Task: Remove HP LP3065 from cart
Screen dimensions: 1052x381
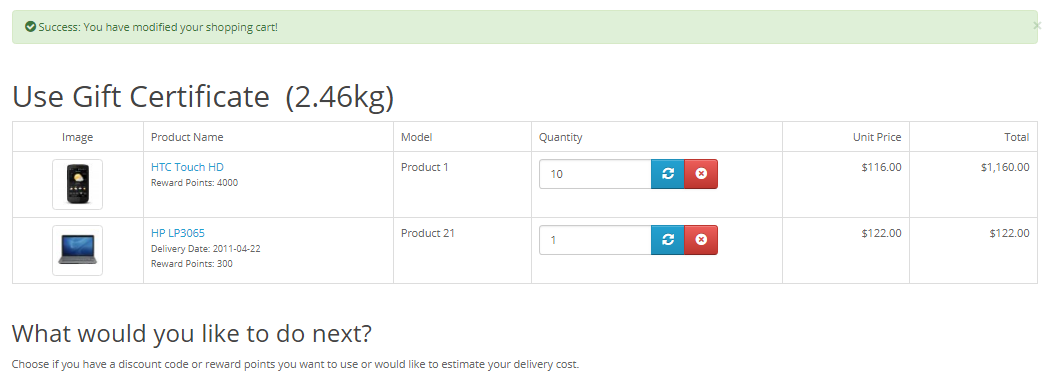Action: tap(701, 239)
